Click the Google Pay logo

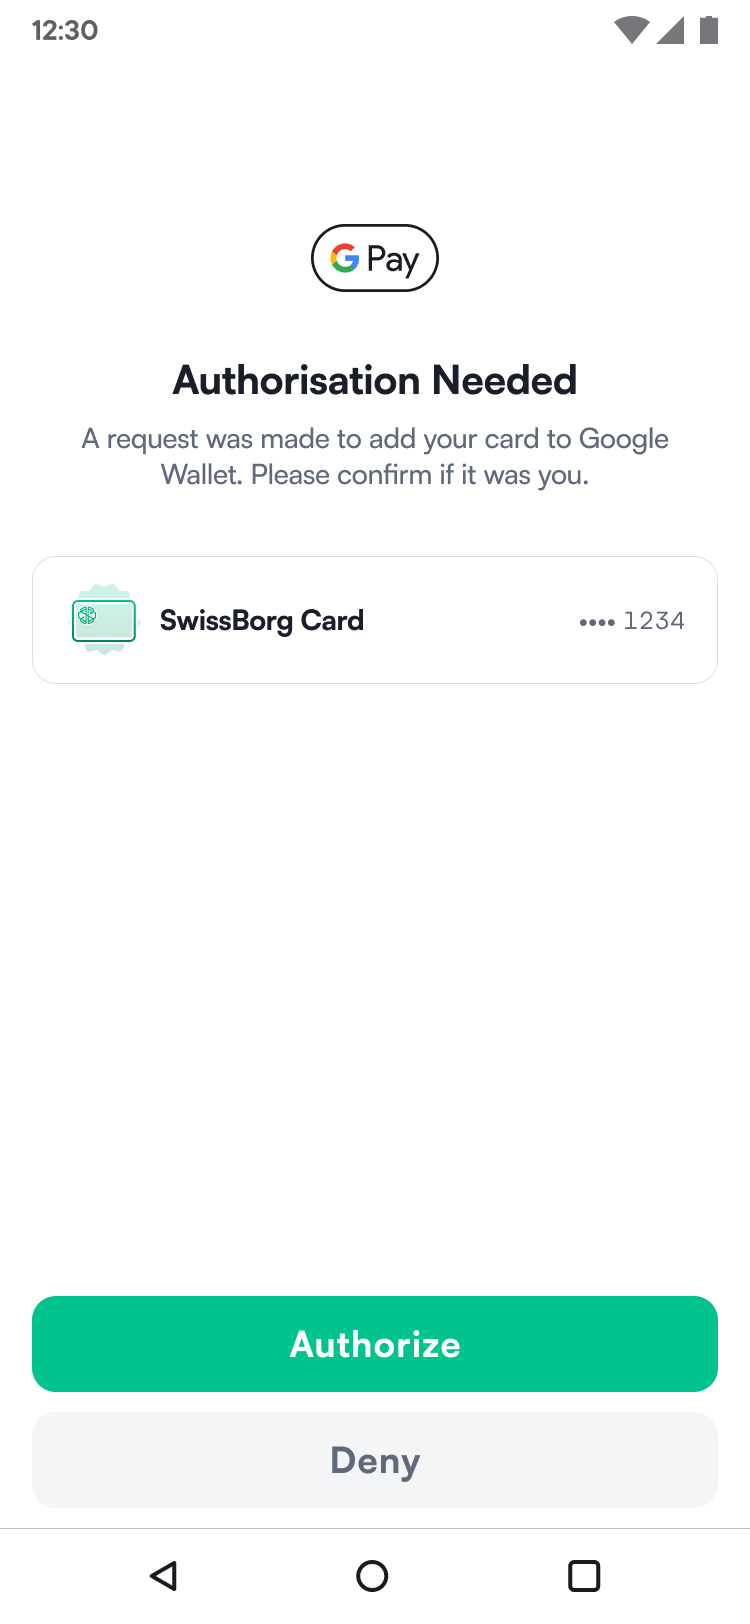(x=375, y=258)
